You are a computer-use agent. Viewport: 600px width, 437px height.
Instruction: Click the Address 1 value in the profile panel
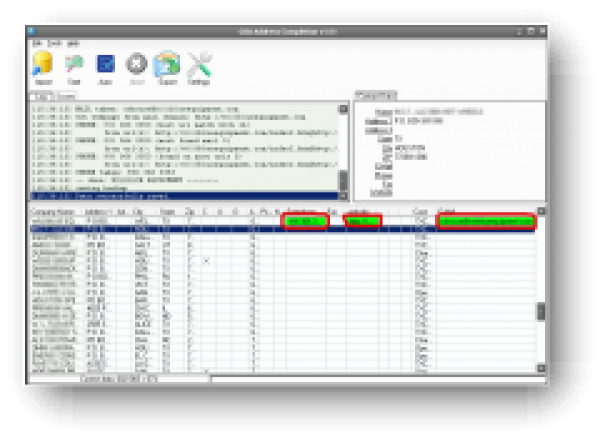click(x=419, y=121)
